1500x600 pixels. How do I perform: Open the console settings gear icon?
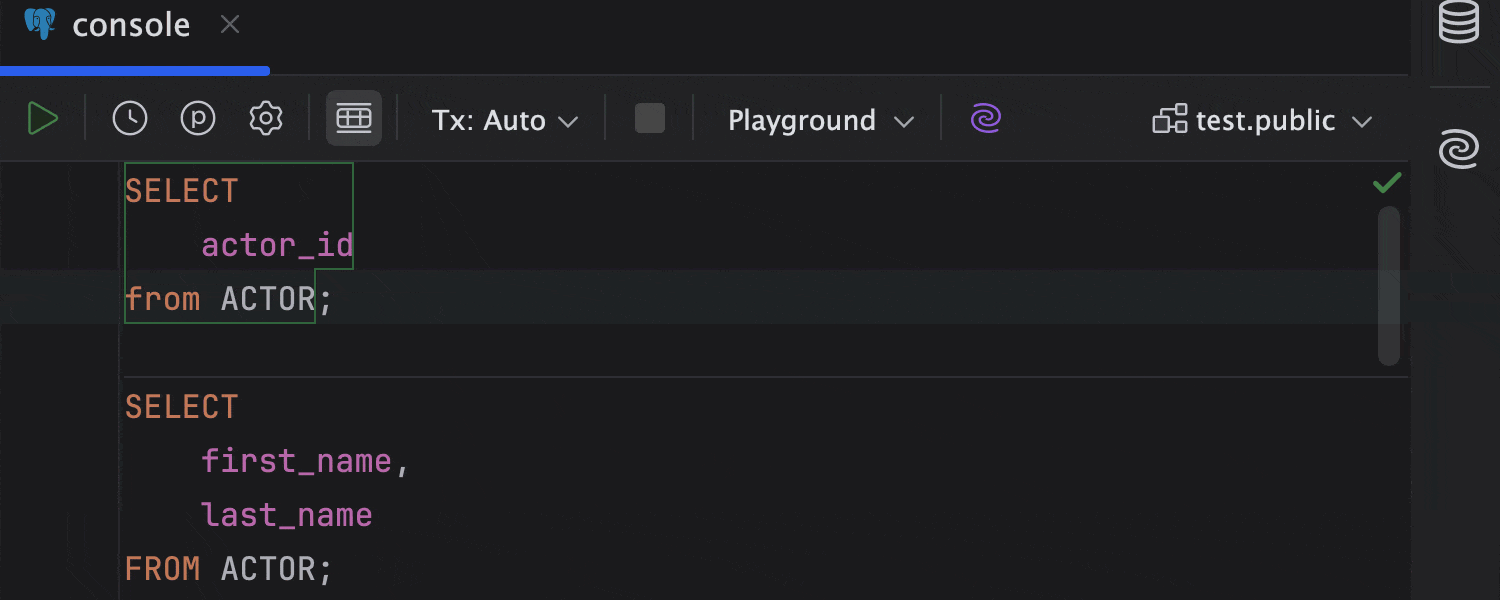tap(265, 118)
